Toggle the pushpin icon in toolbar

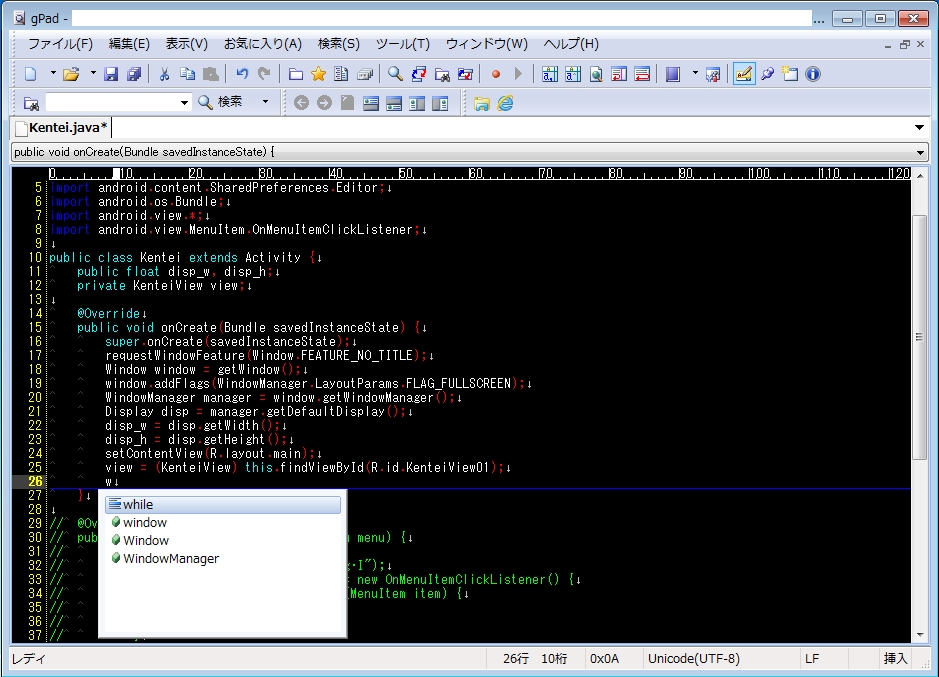pos(767,74)
